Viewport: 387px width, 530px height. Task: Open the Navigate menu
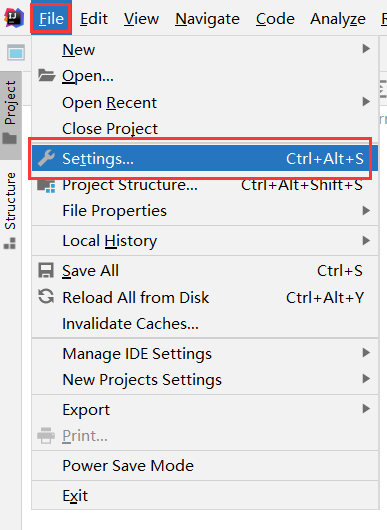[207, 18]
